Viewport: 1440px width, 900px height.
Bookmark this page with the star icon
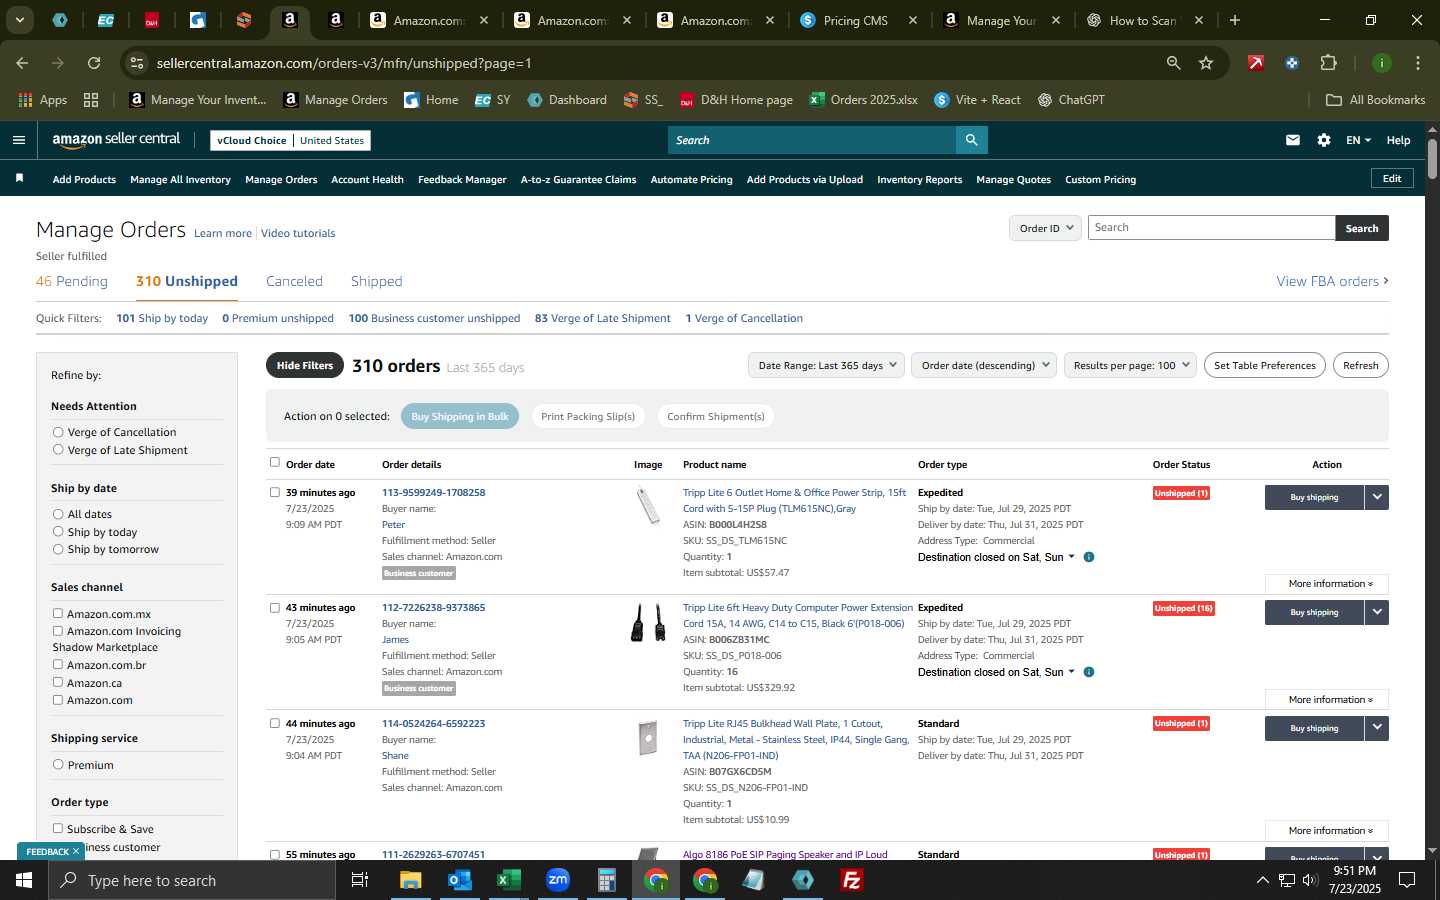pos(1206,63)
